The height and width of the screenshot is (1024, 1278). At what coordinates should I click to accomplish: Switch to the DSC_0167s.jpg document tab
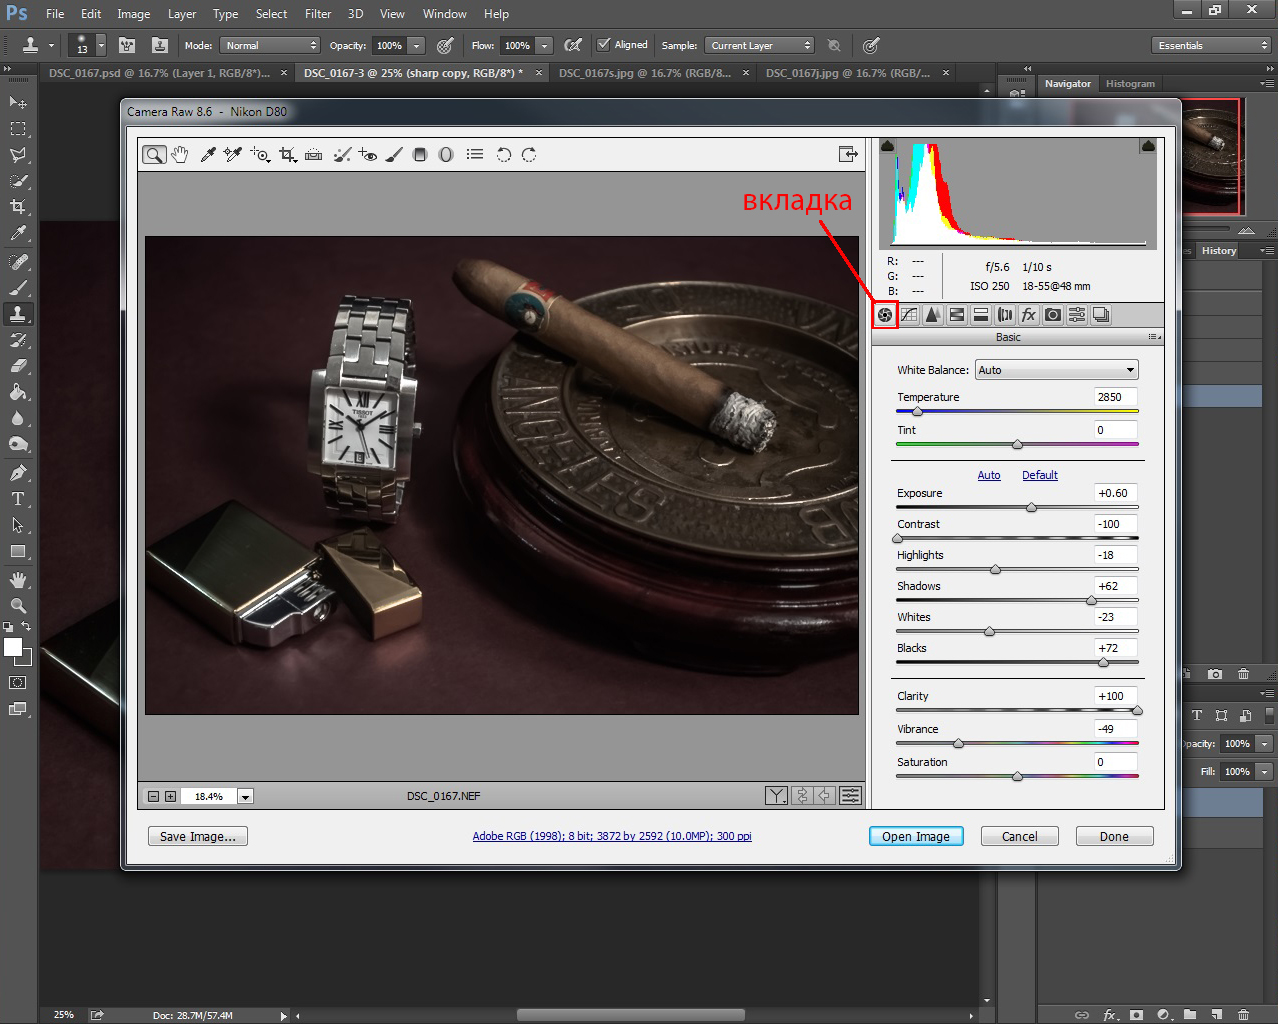click(645, 73)
